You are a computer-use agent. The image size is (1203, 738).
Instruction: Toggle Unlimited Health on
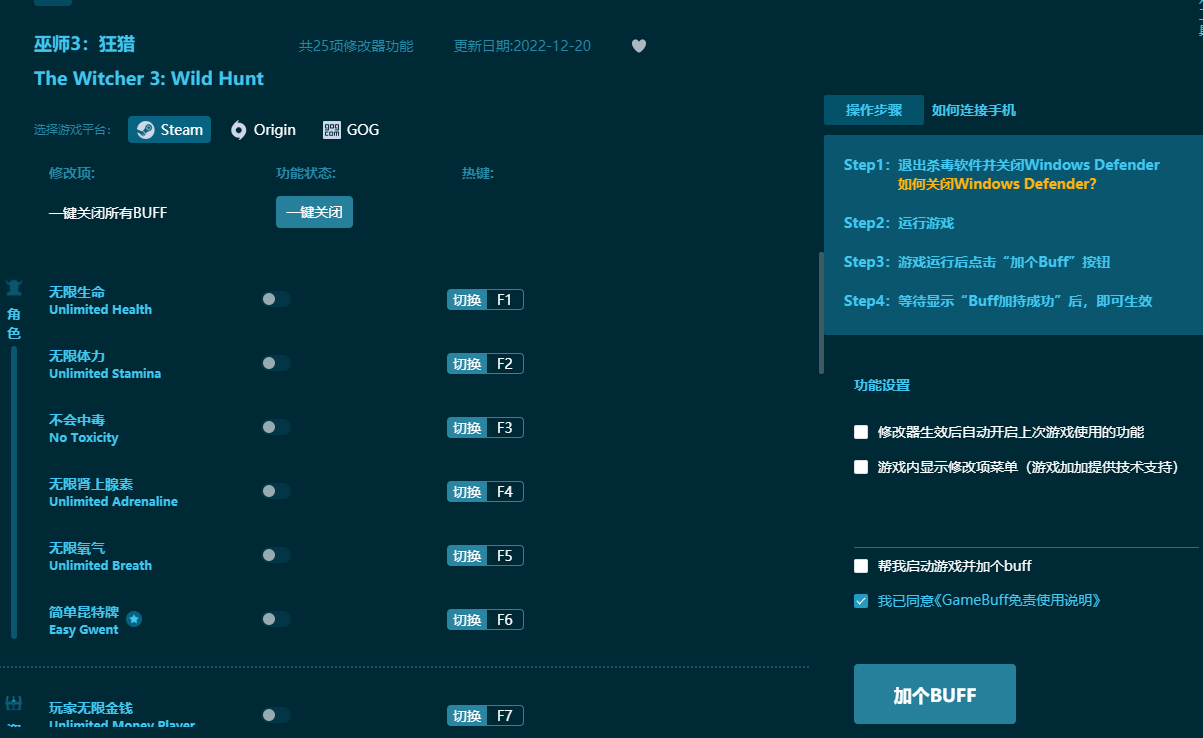click(276, 299)
